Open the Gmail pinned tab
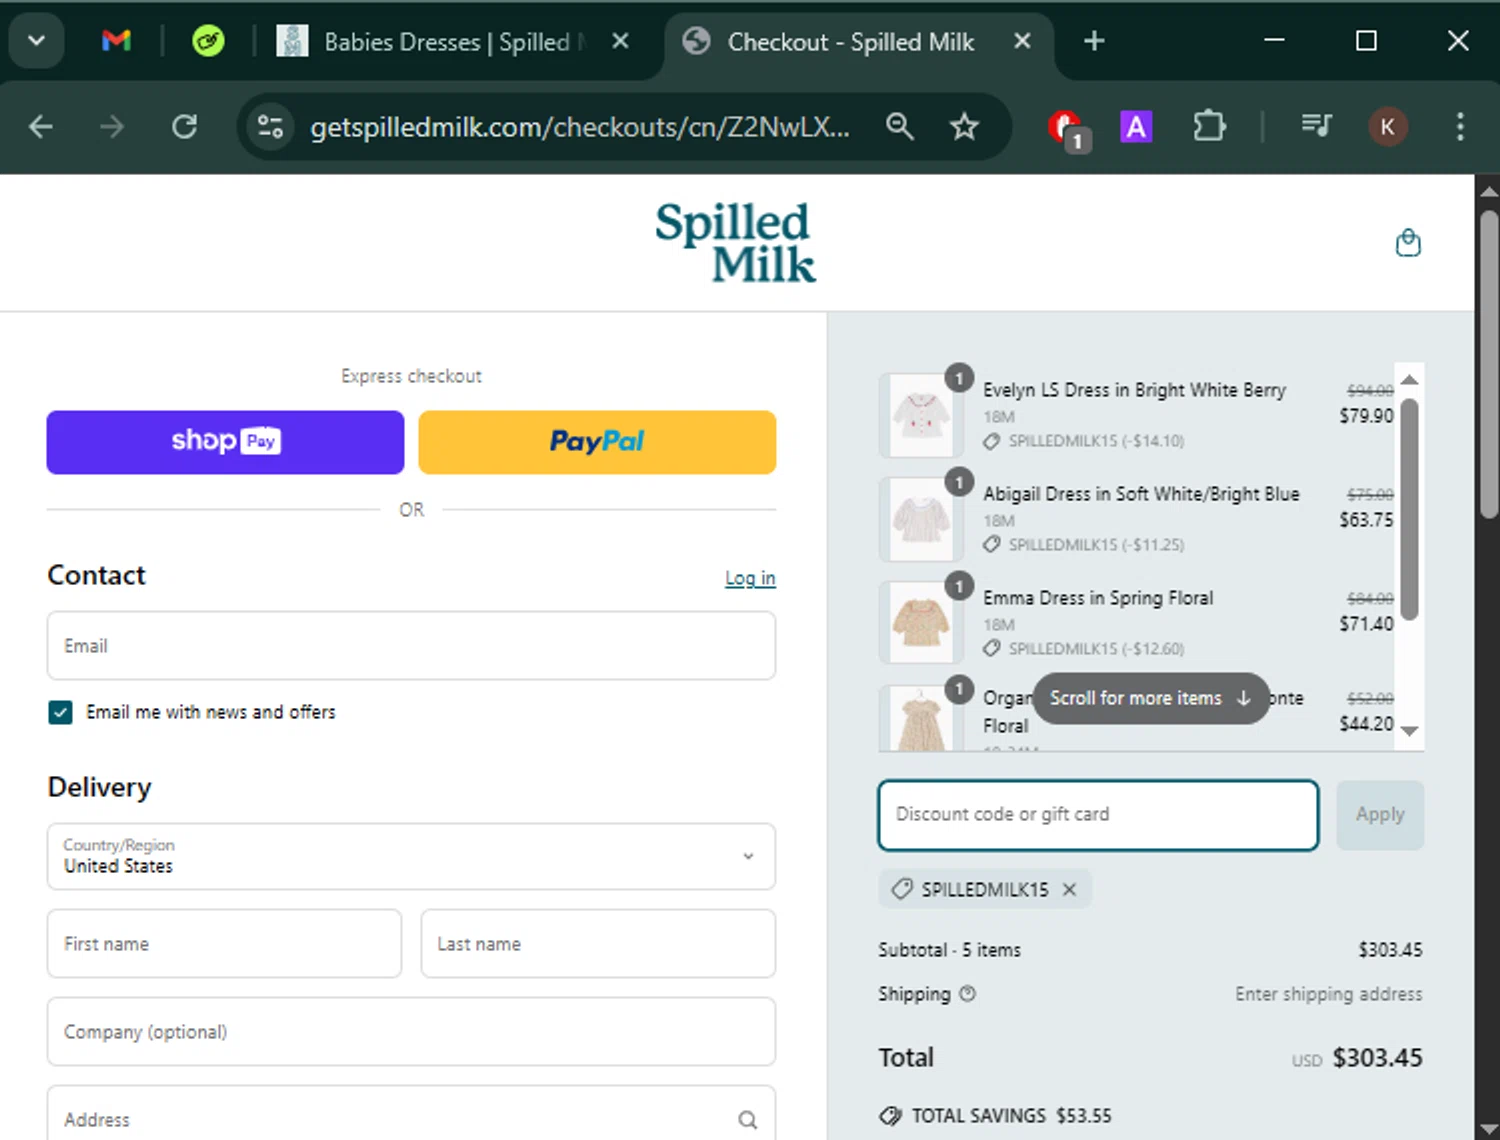Viewport: 1500px width, 1140px height. pos(117,41)
